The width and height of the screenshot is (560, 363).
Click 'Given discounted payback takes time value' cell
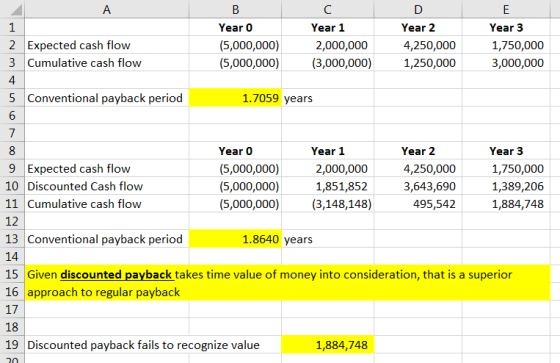click(288, 274)
